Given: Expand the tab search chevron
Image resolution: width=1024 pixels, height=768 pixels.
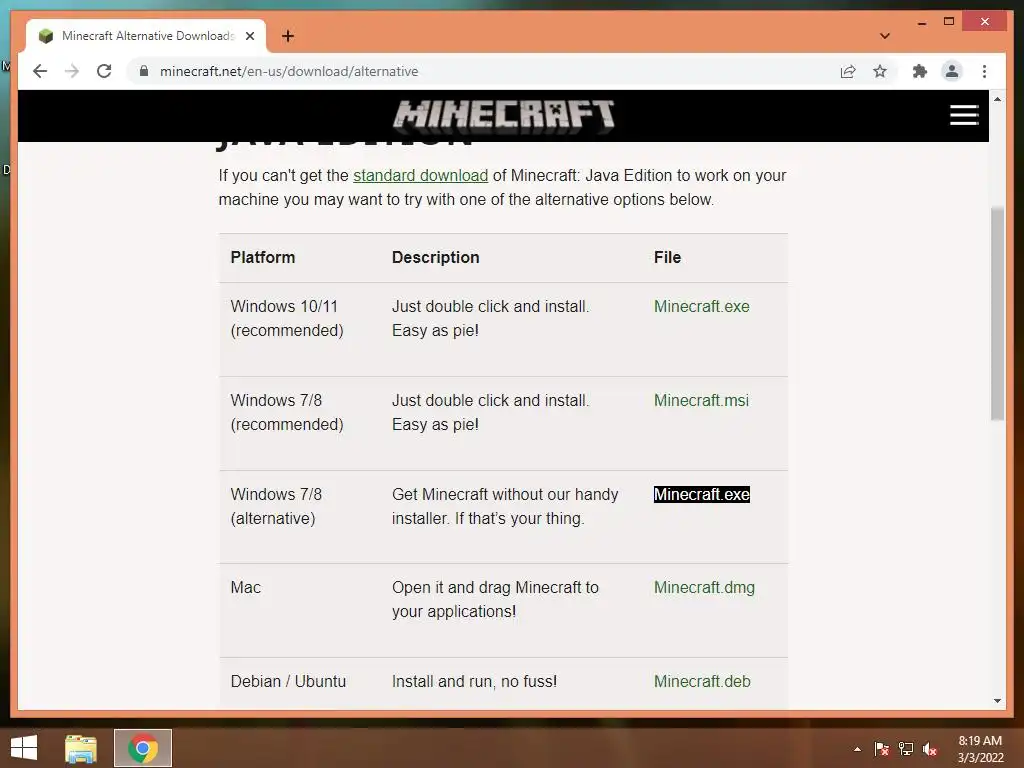Looking at the screenshot, I should (x=884, y=36).
